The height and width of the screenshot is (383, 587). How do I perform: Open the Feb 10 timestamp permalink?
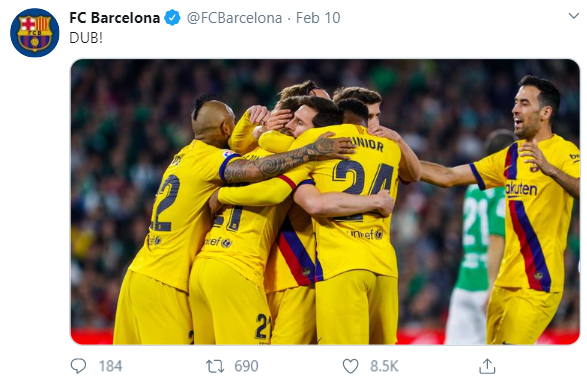318,18
